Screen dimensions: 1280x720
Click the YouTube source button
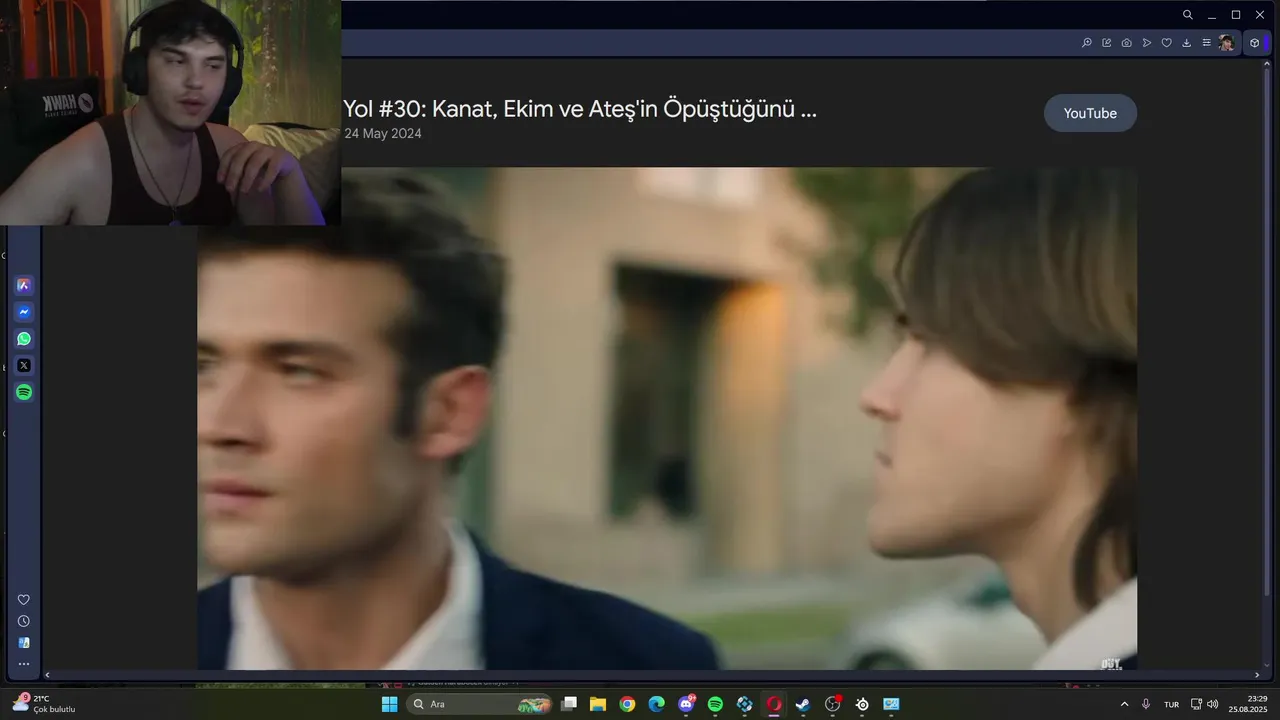click(x=1090, y=113)
